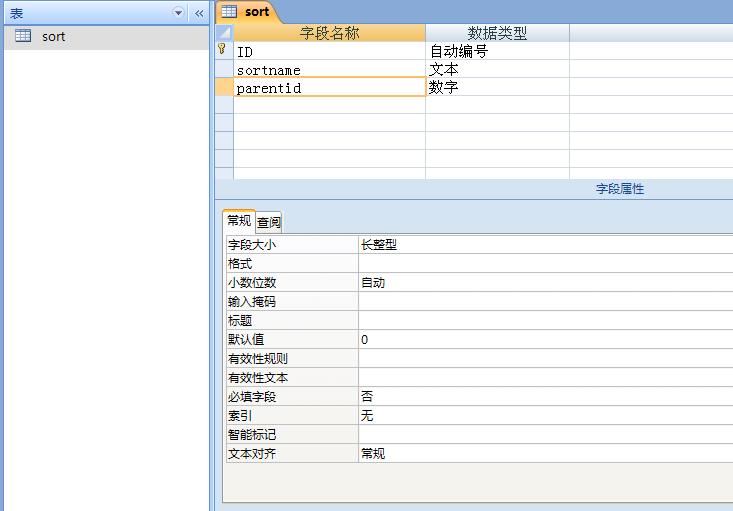The height and width of the screenshot is (511, 733).
Task: Click the 智能标记 property field
Action: tap(546, 435)
